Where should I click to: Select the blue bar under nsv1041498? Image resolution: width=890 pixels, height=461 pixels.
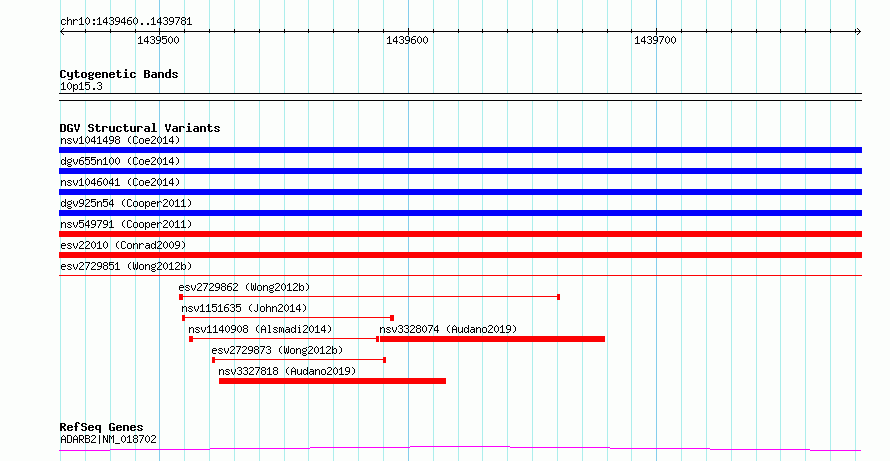click(460, 150)
